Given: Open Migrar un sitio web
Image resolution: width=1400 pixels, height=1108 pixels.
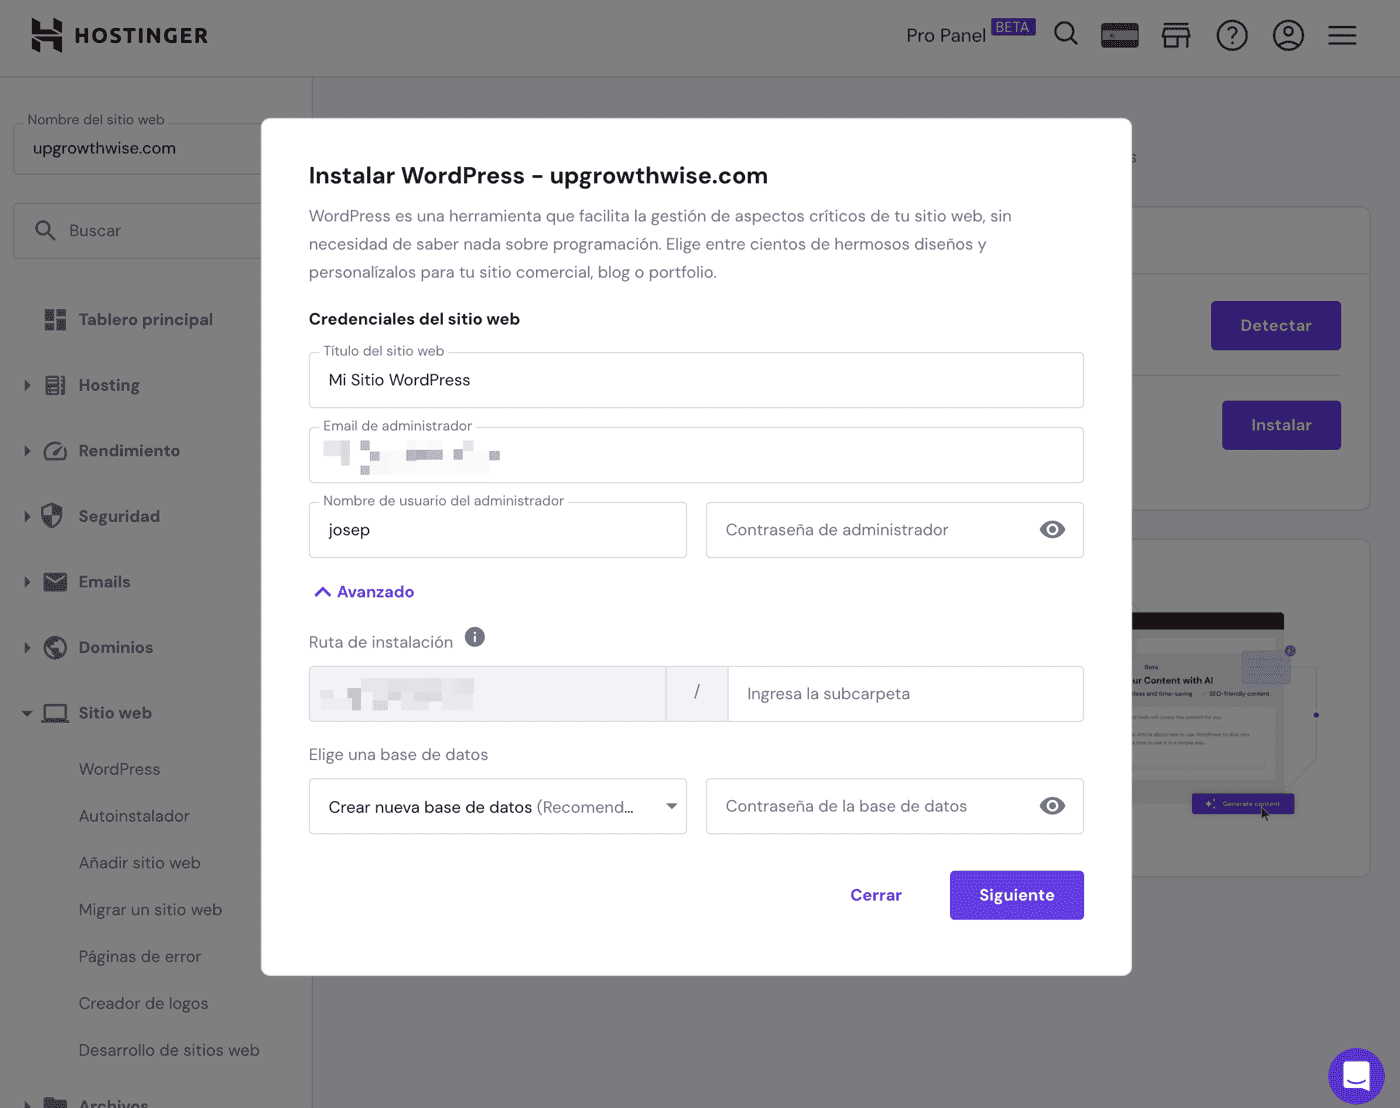Looking at the screenshot, I should tap(151, 910).
